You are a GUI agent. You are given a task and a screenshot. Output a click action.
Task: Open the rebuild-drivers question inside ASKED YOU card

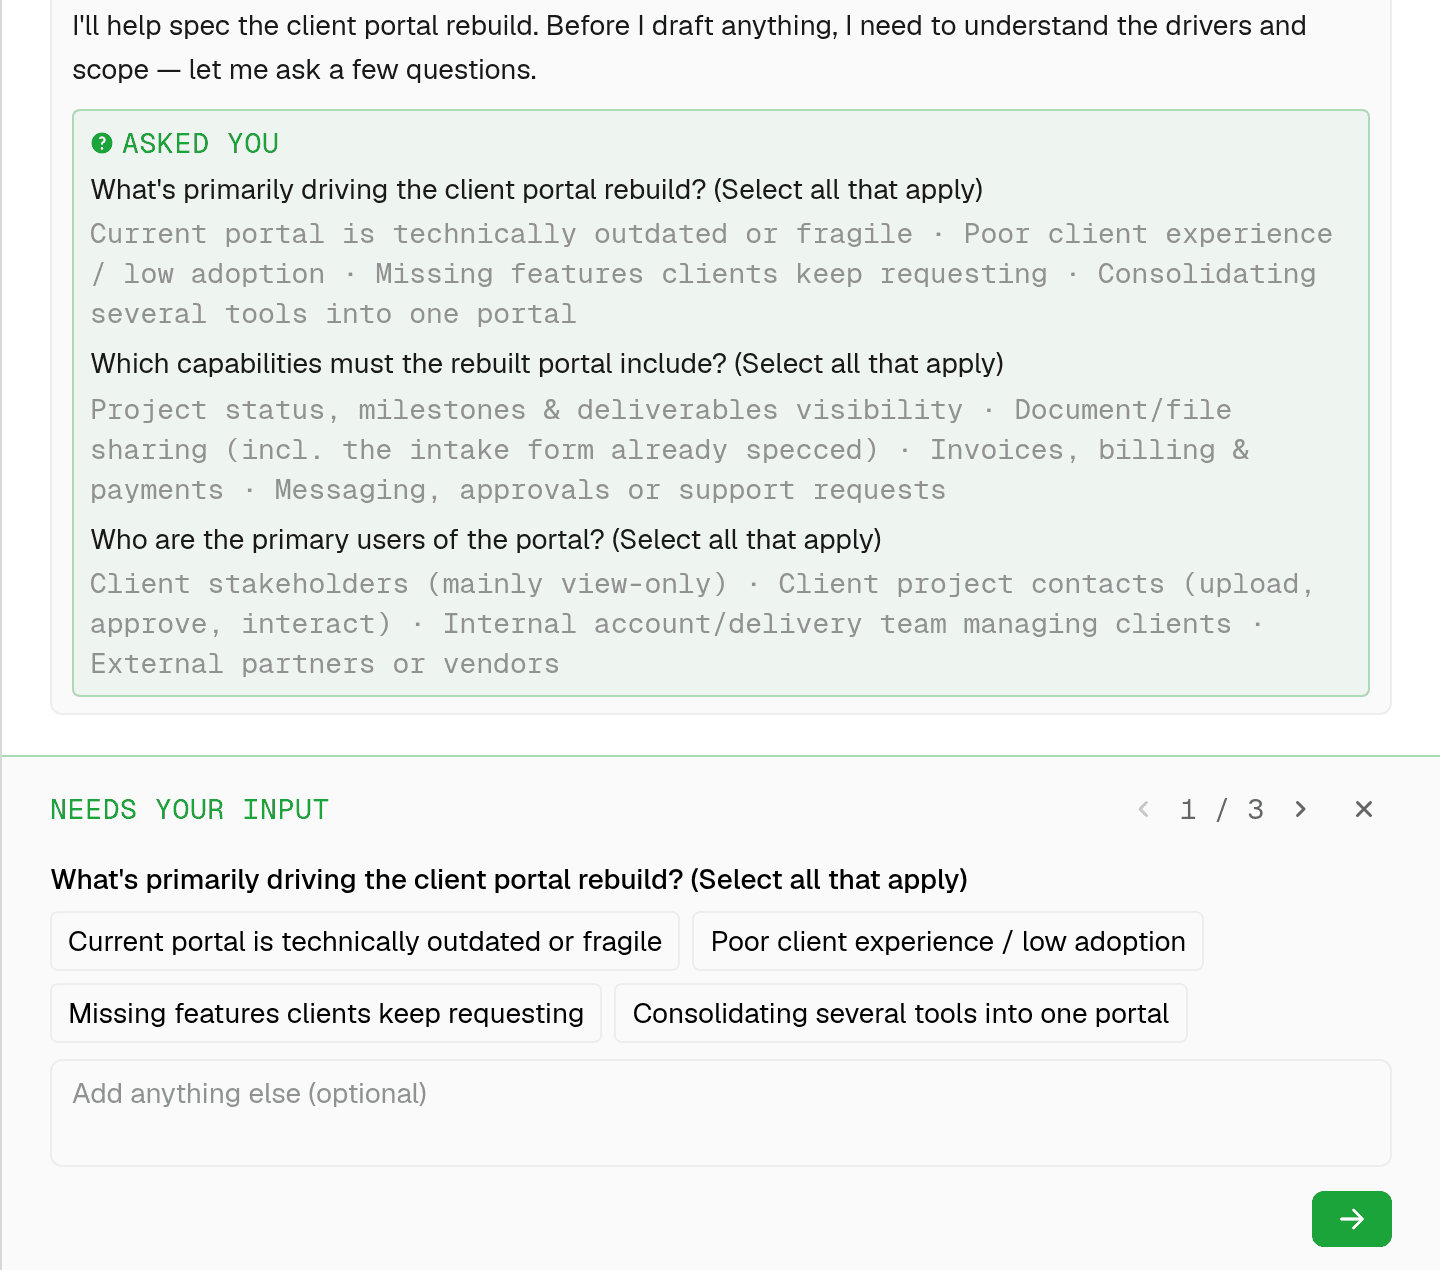click(537, 189)
